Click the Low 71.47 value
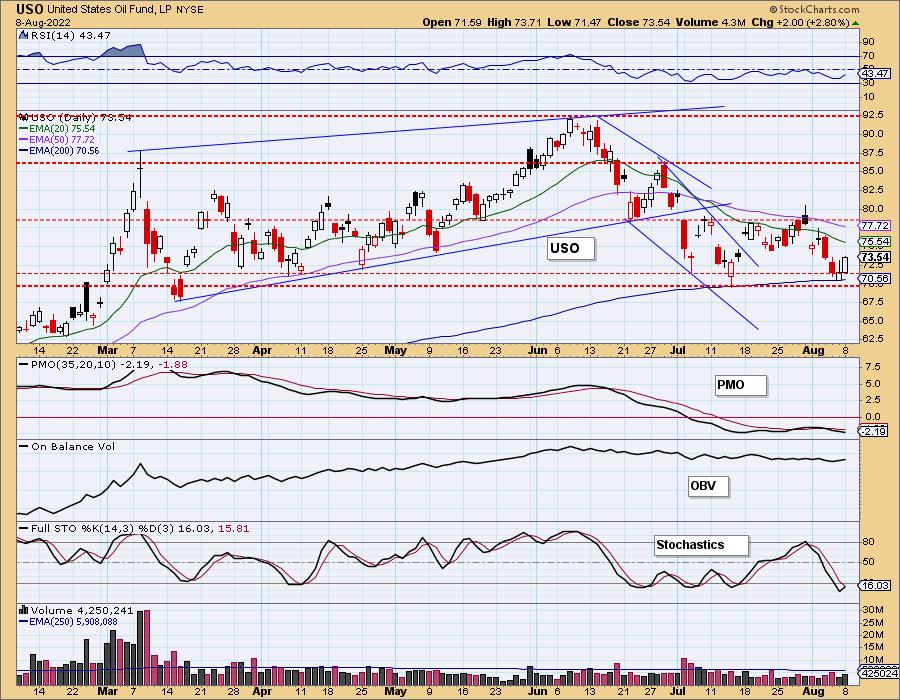Screen dimensions: 900x700 [x=574, y=22]
